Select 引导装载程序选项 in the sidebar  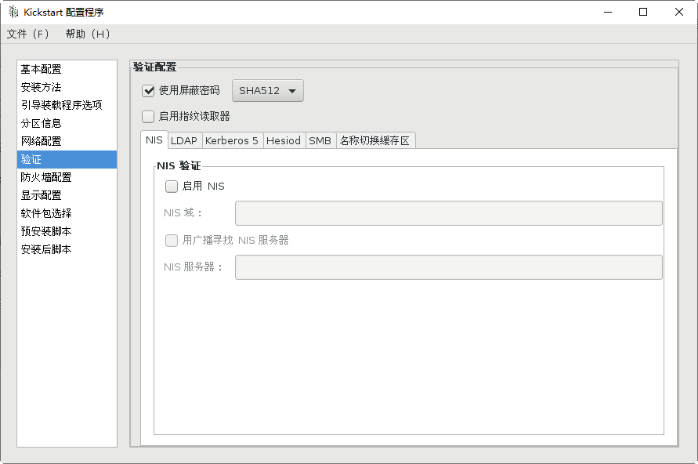point(67,105)
